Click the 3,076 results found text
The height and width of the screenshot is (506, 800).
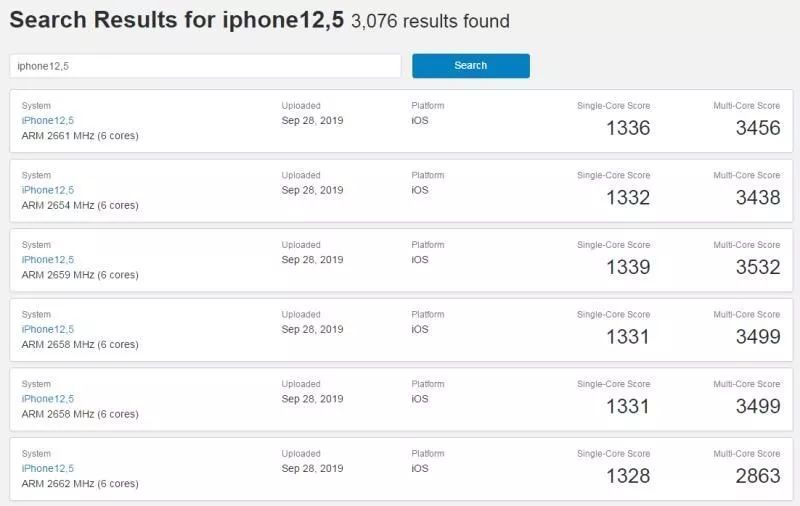pos(430,21)
